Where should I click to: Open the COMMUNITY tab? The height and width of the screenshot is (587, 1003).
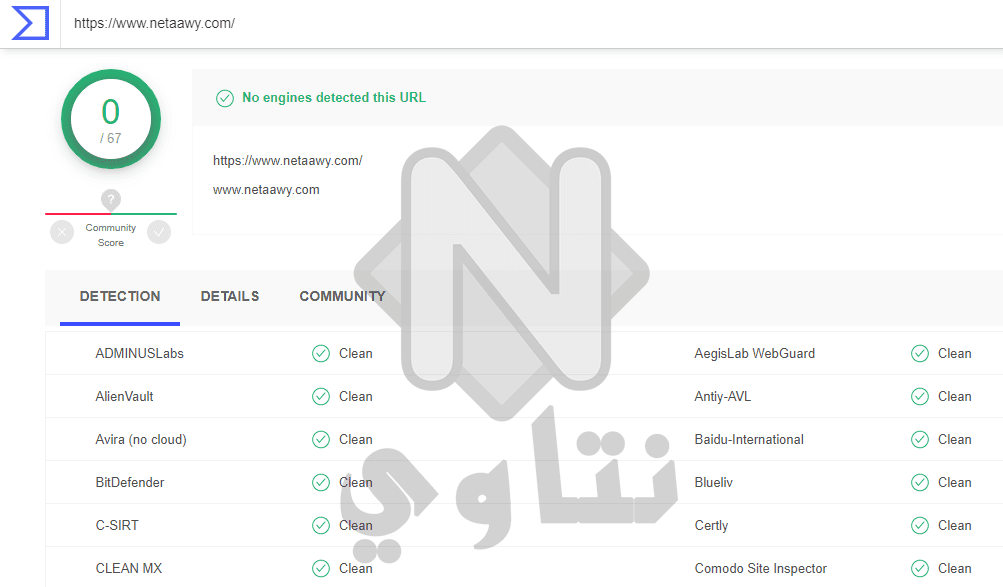click(x=342, y=297)
